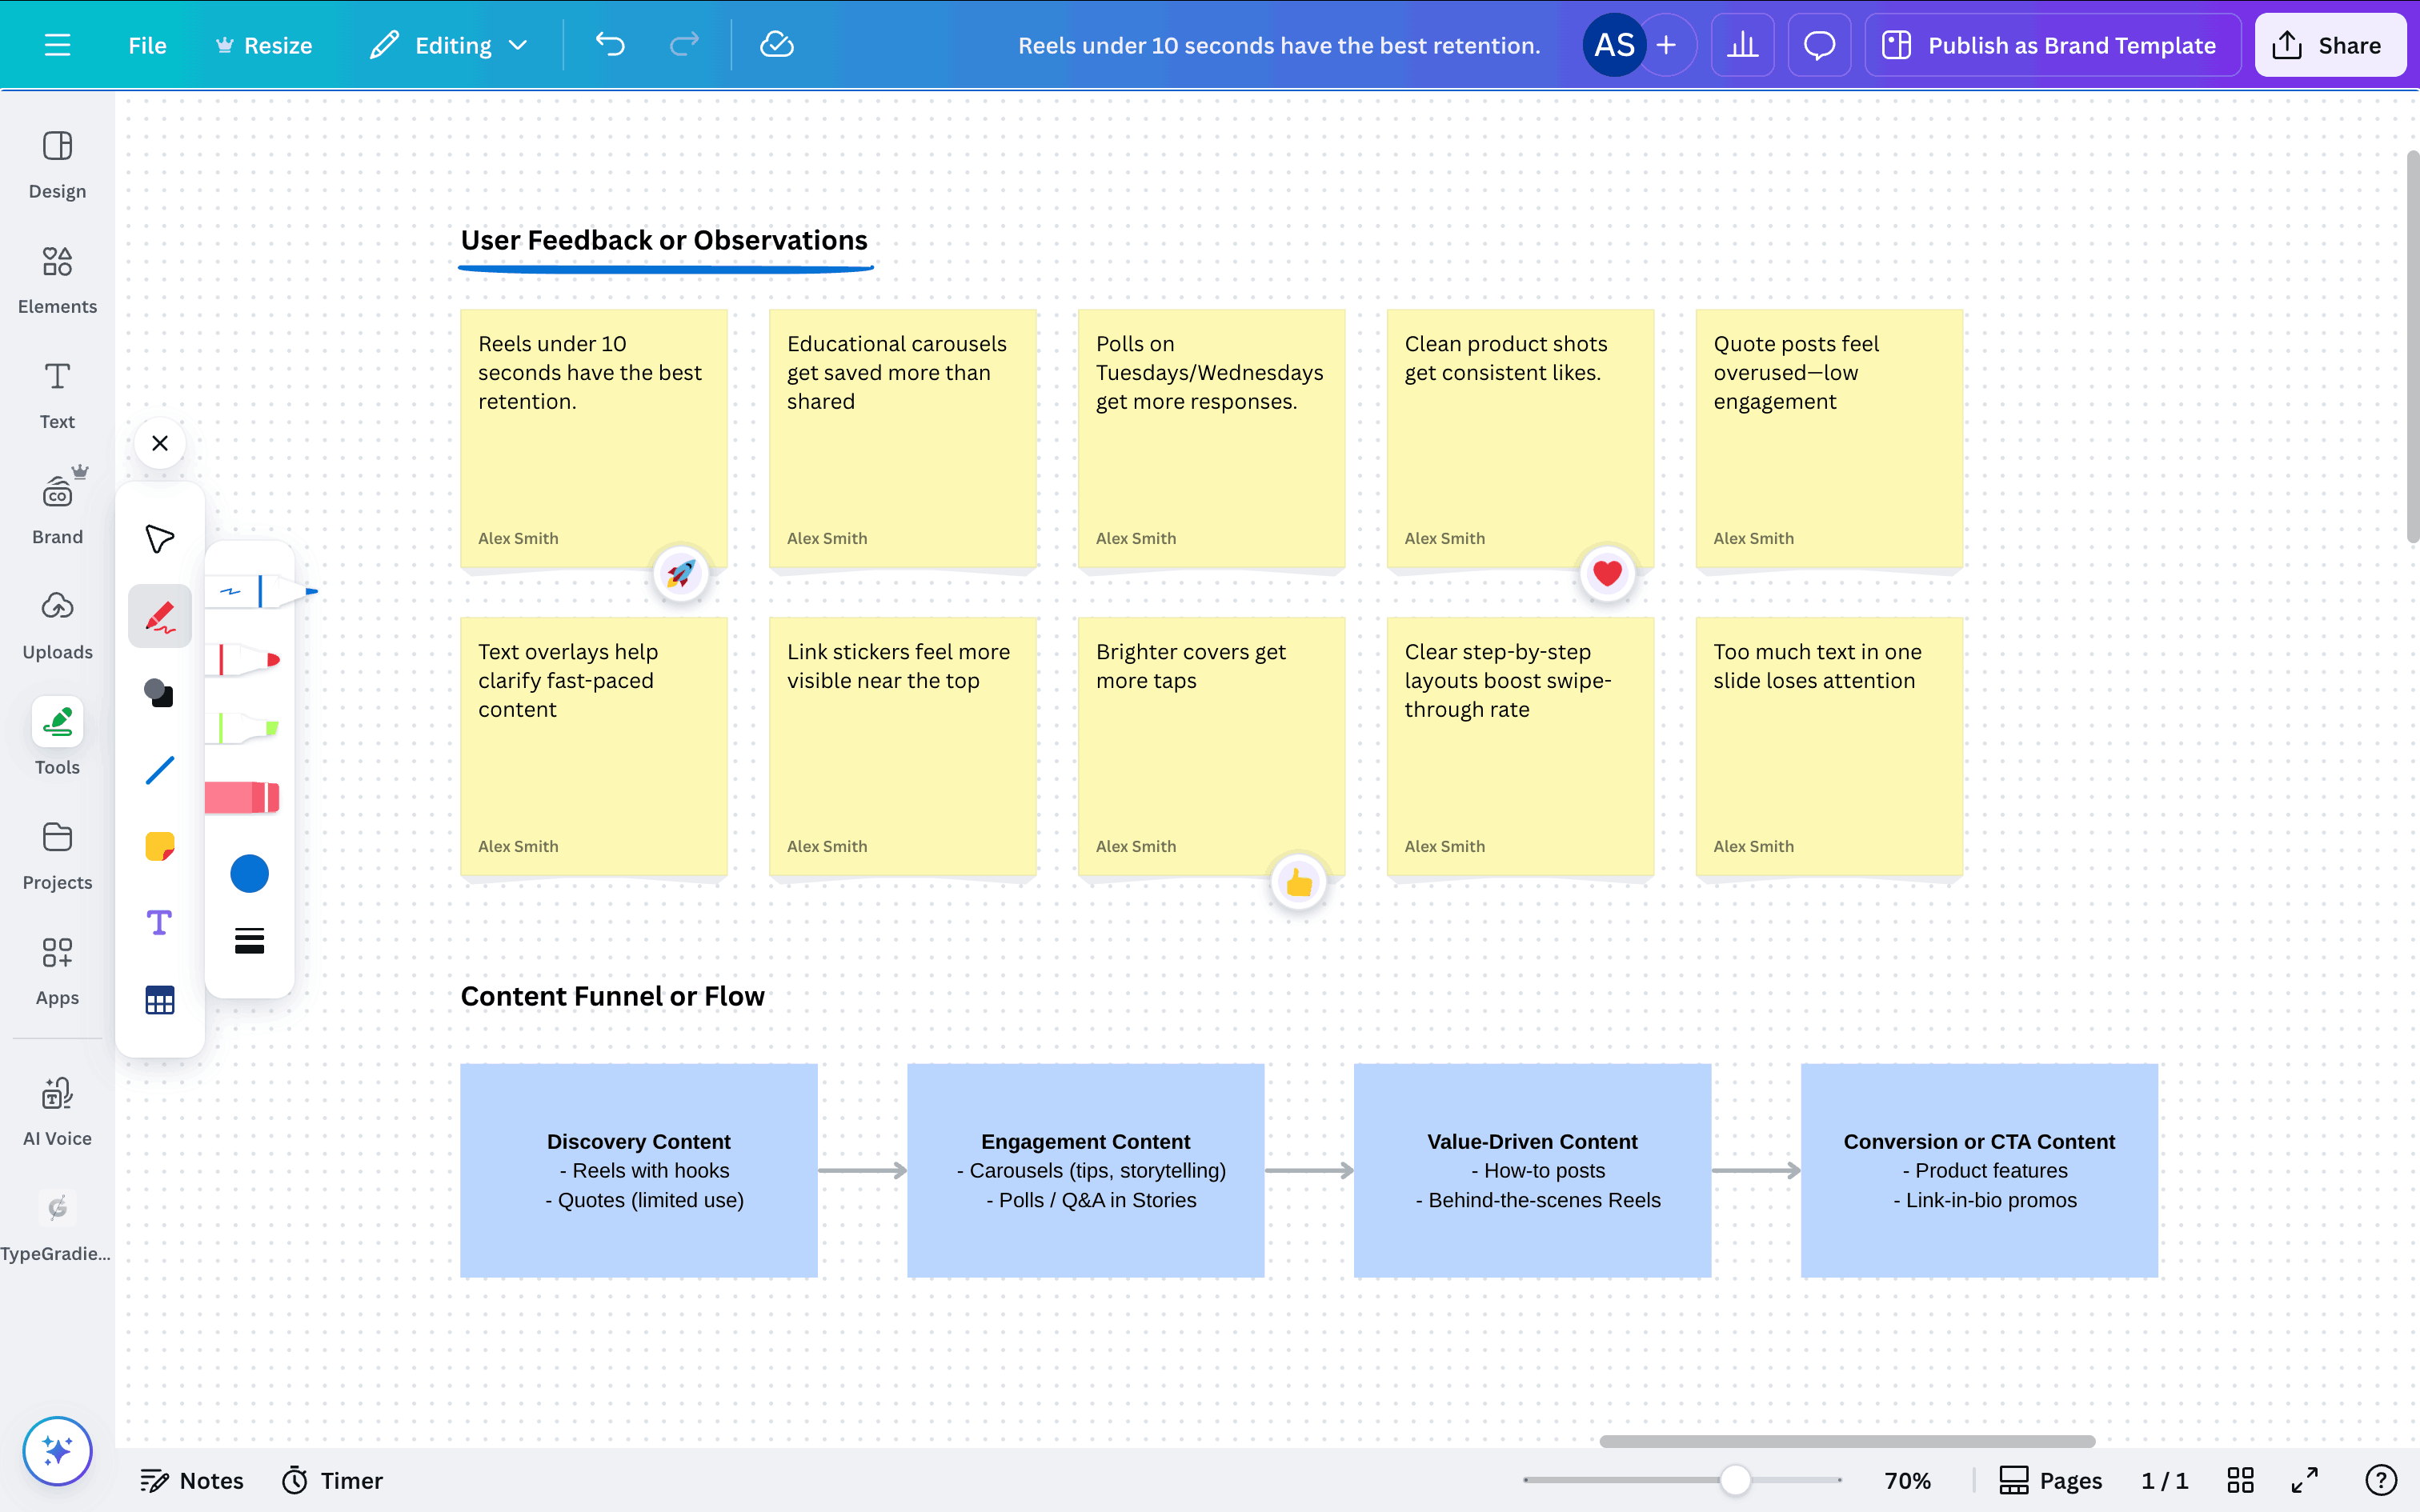Open the File menu
The width and height of the screenshot is (2420, 1512).
click(147, 45)
